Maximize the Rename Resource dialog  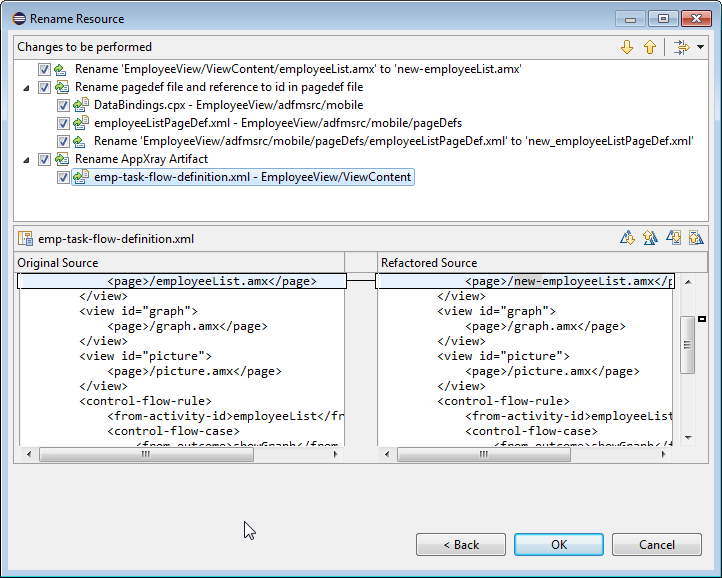click(663, 19)
